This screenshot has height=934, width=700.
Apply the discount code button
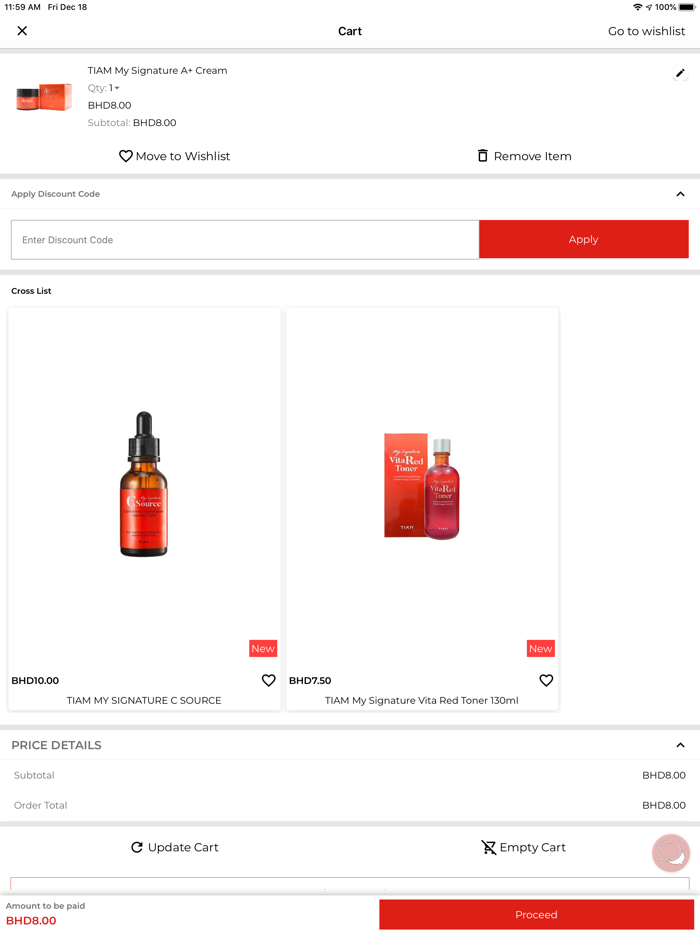(583, 239)
